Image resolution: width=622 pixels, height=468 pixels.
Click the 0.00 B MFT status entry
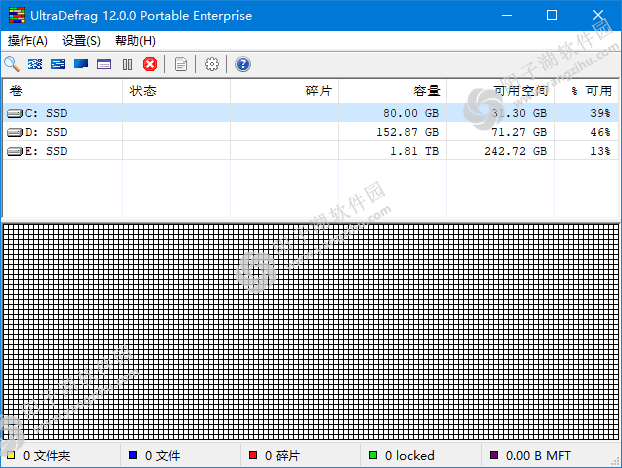[x=538, y=456]
